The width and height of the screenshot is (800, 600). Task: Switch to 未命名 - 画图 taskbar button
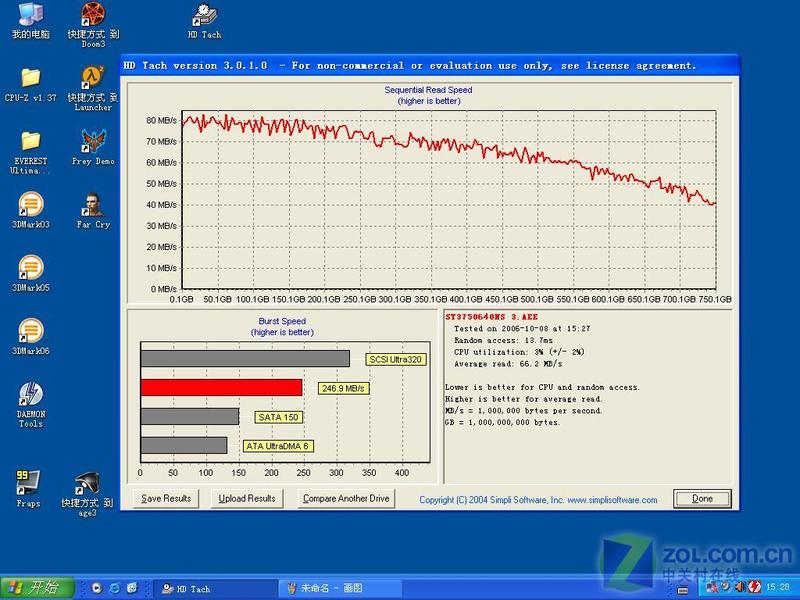340,589
